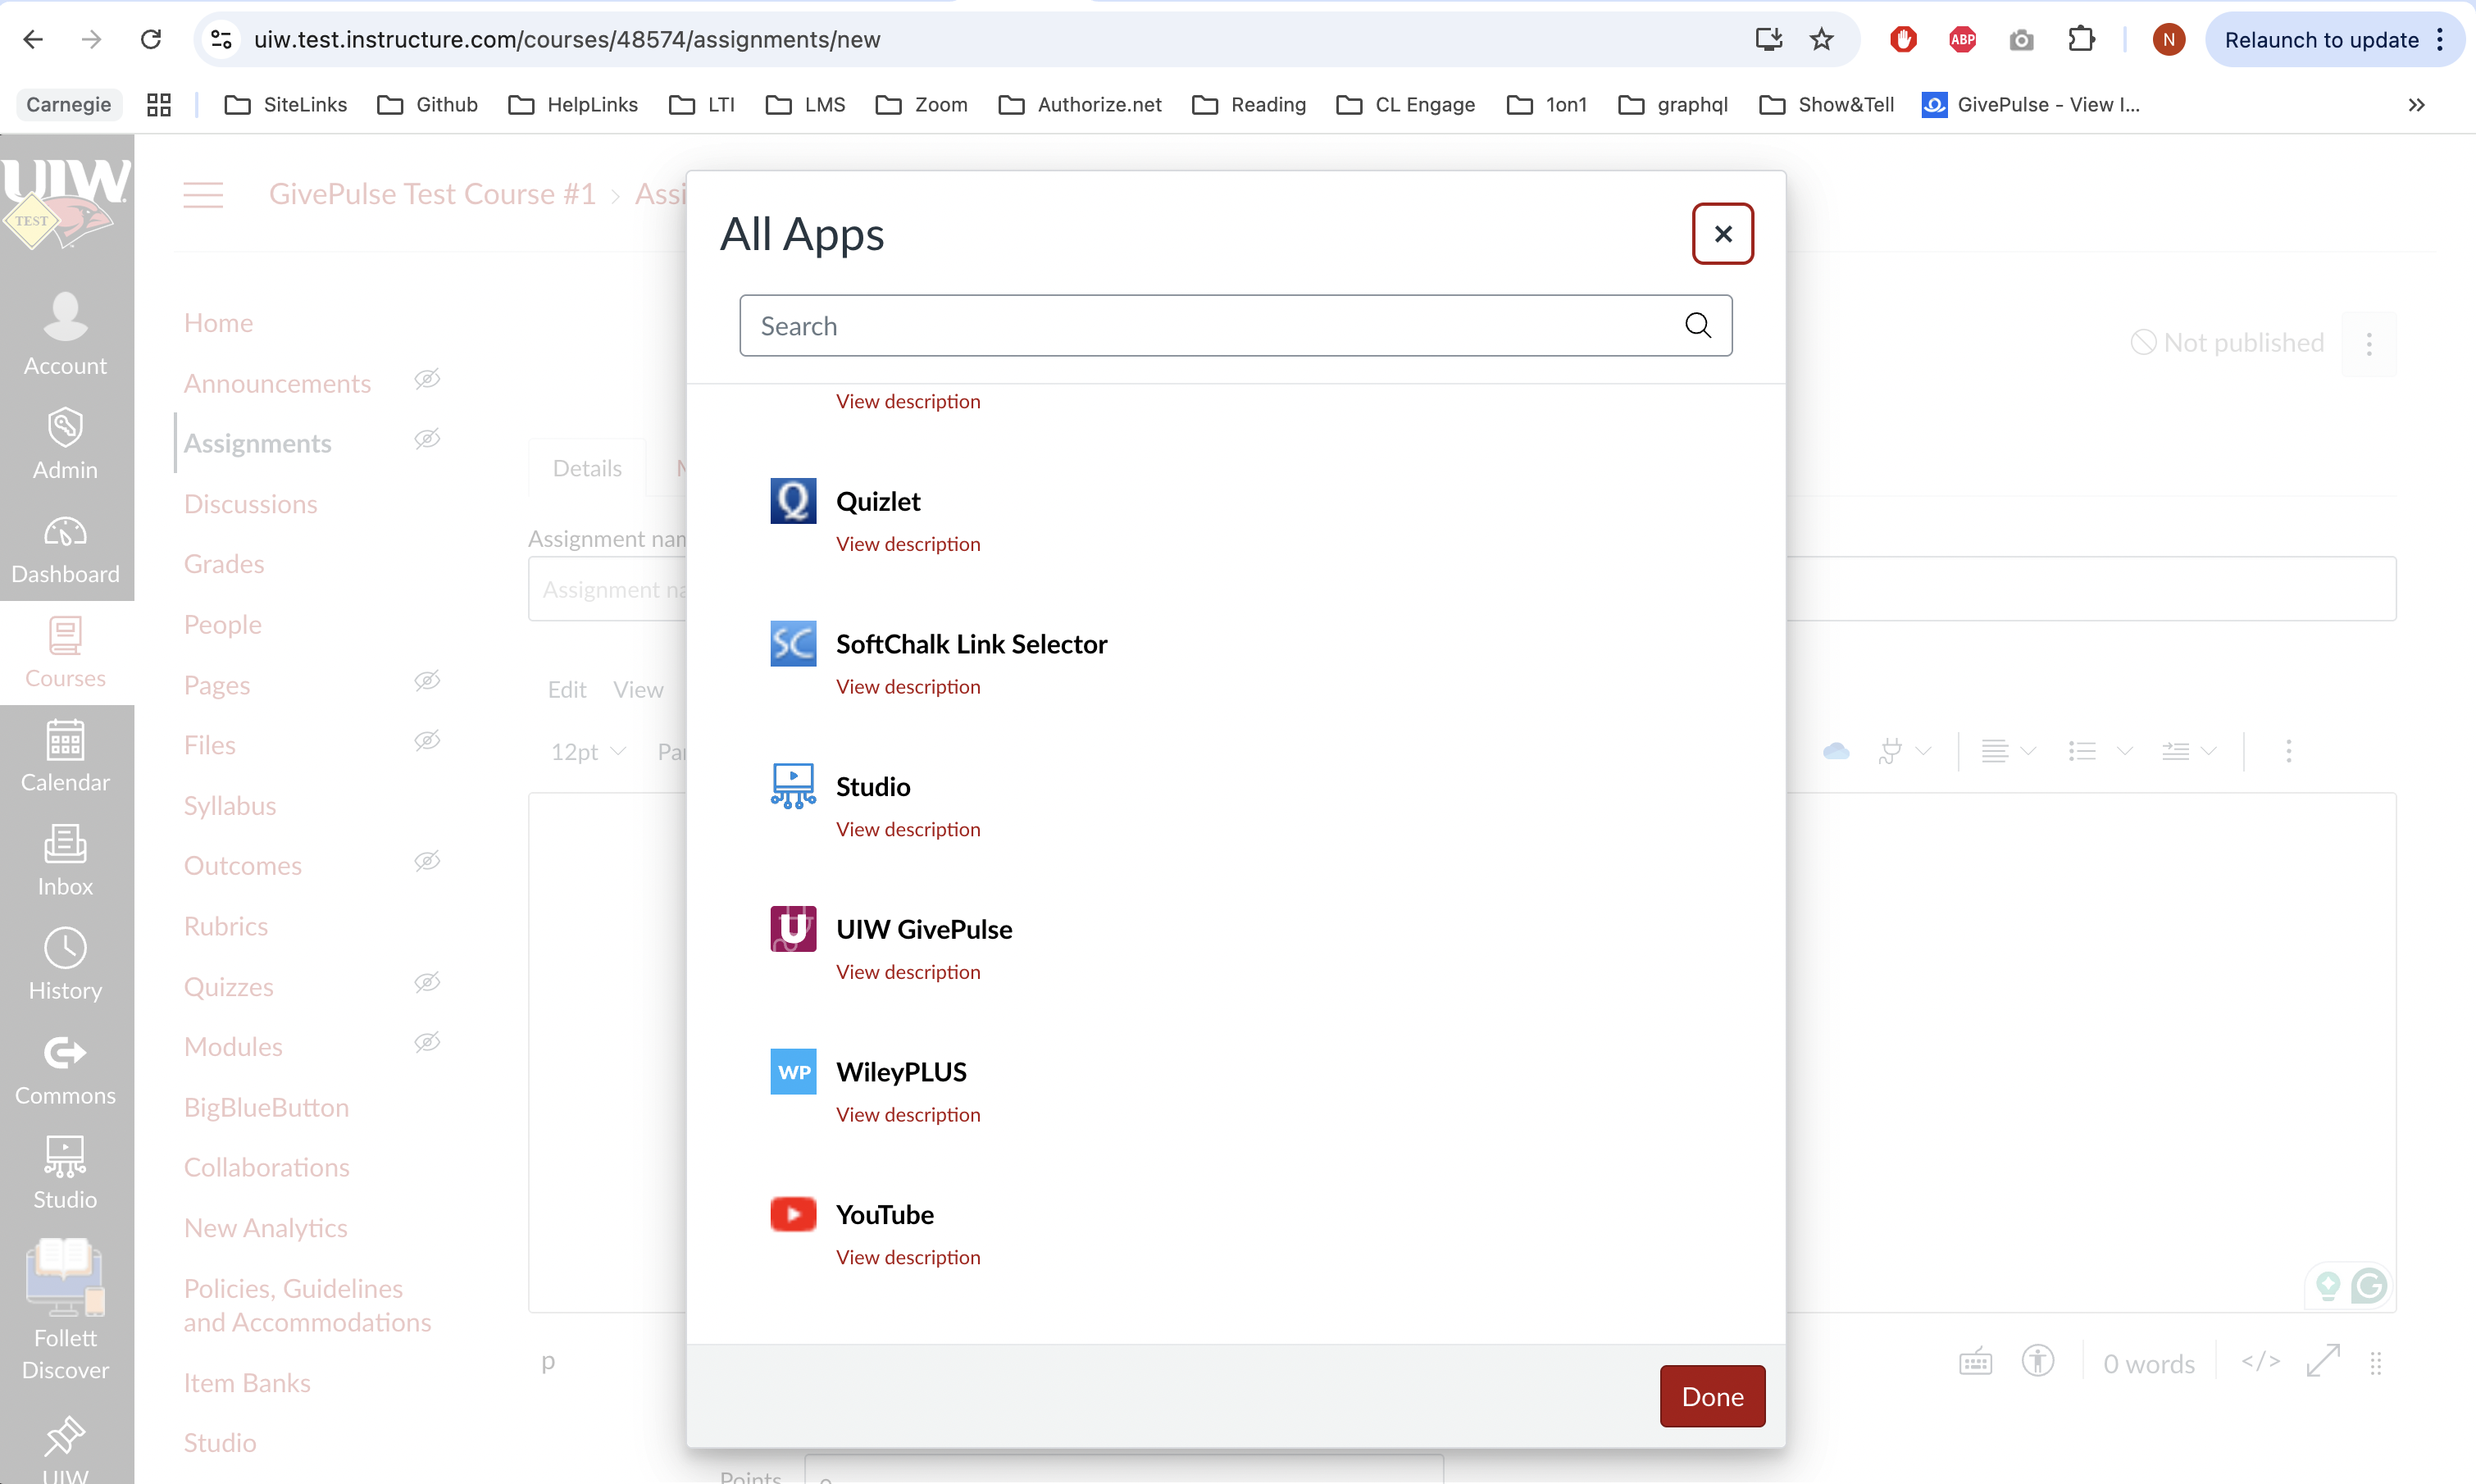Toggle visibility icon next to Modules
The height and width of the screenshot is (1484, 2476).
click(427, 1043)
